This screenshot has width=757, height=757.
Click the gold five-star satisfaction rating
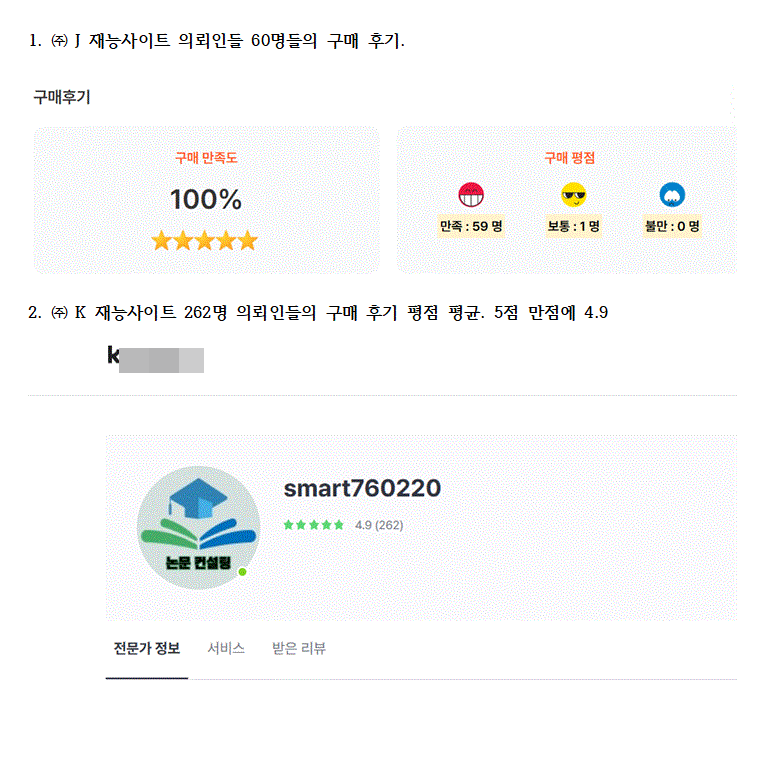205,240
